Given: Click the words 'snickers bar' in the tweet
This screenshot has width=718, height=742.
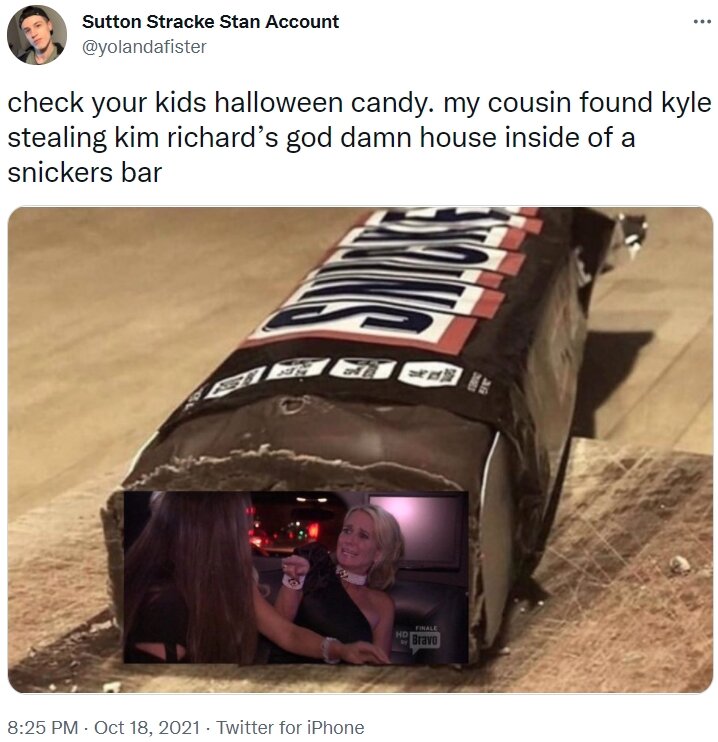Looking at the screenshot, I should tap(85, 173).
